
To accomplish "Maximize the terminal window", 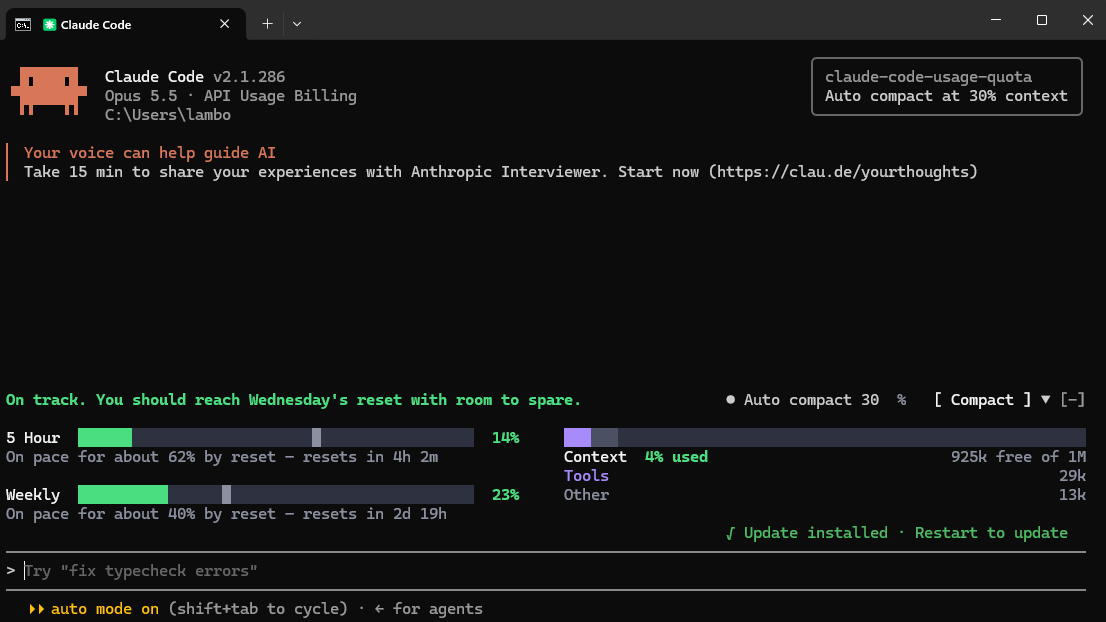I will 1042,20.
